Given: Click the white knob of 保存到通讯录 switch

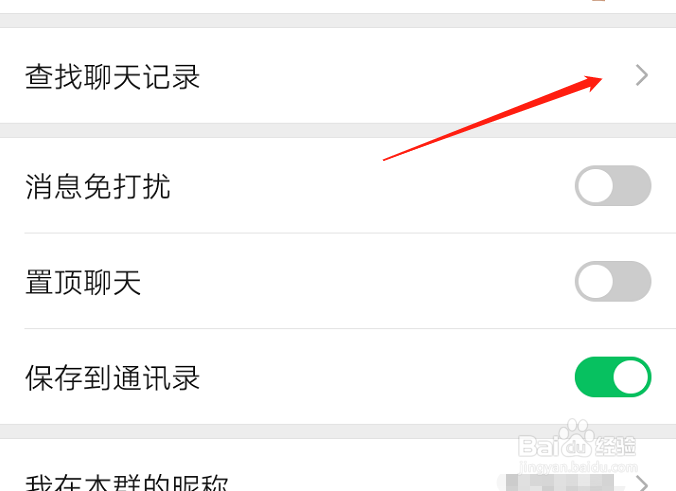Looking at the screenshot, I should point(631,377).
